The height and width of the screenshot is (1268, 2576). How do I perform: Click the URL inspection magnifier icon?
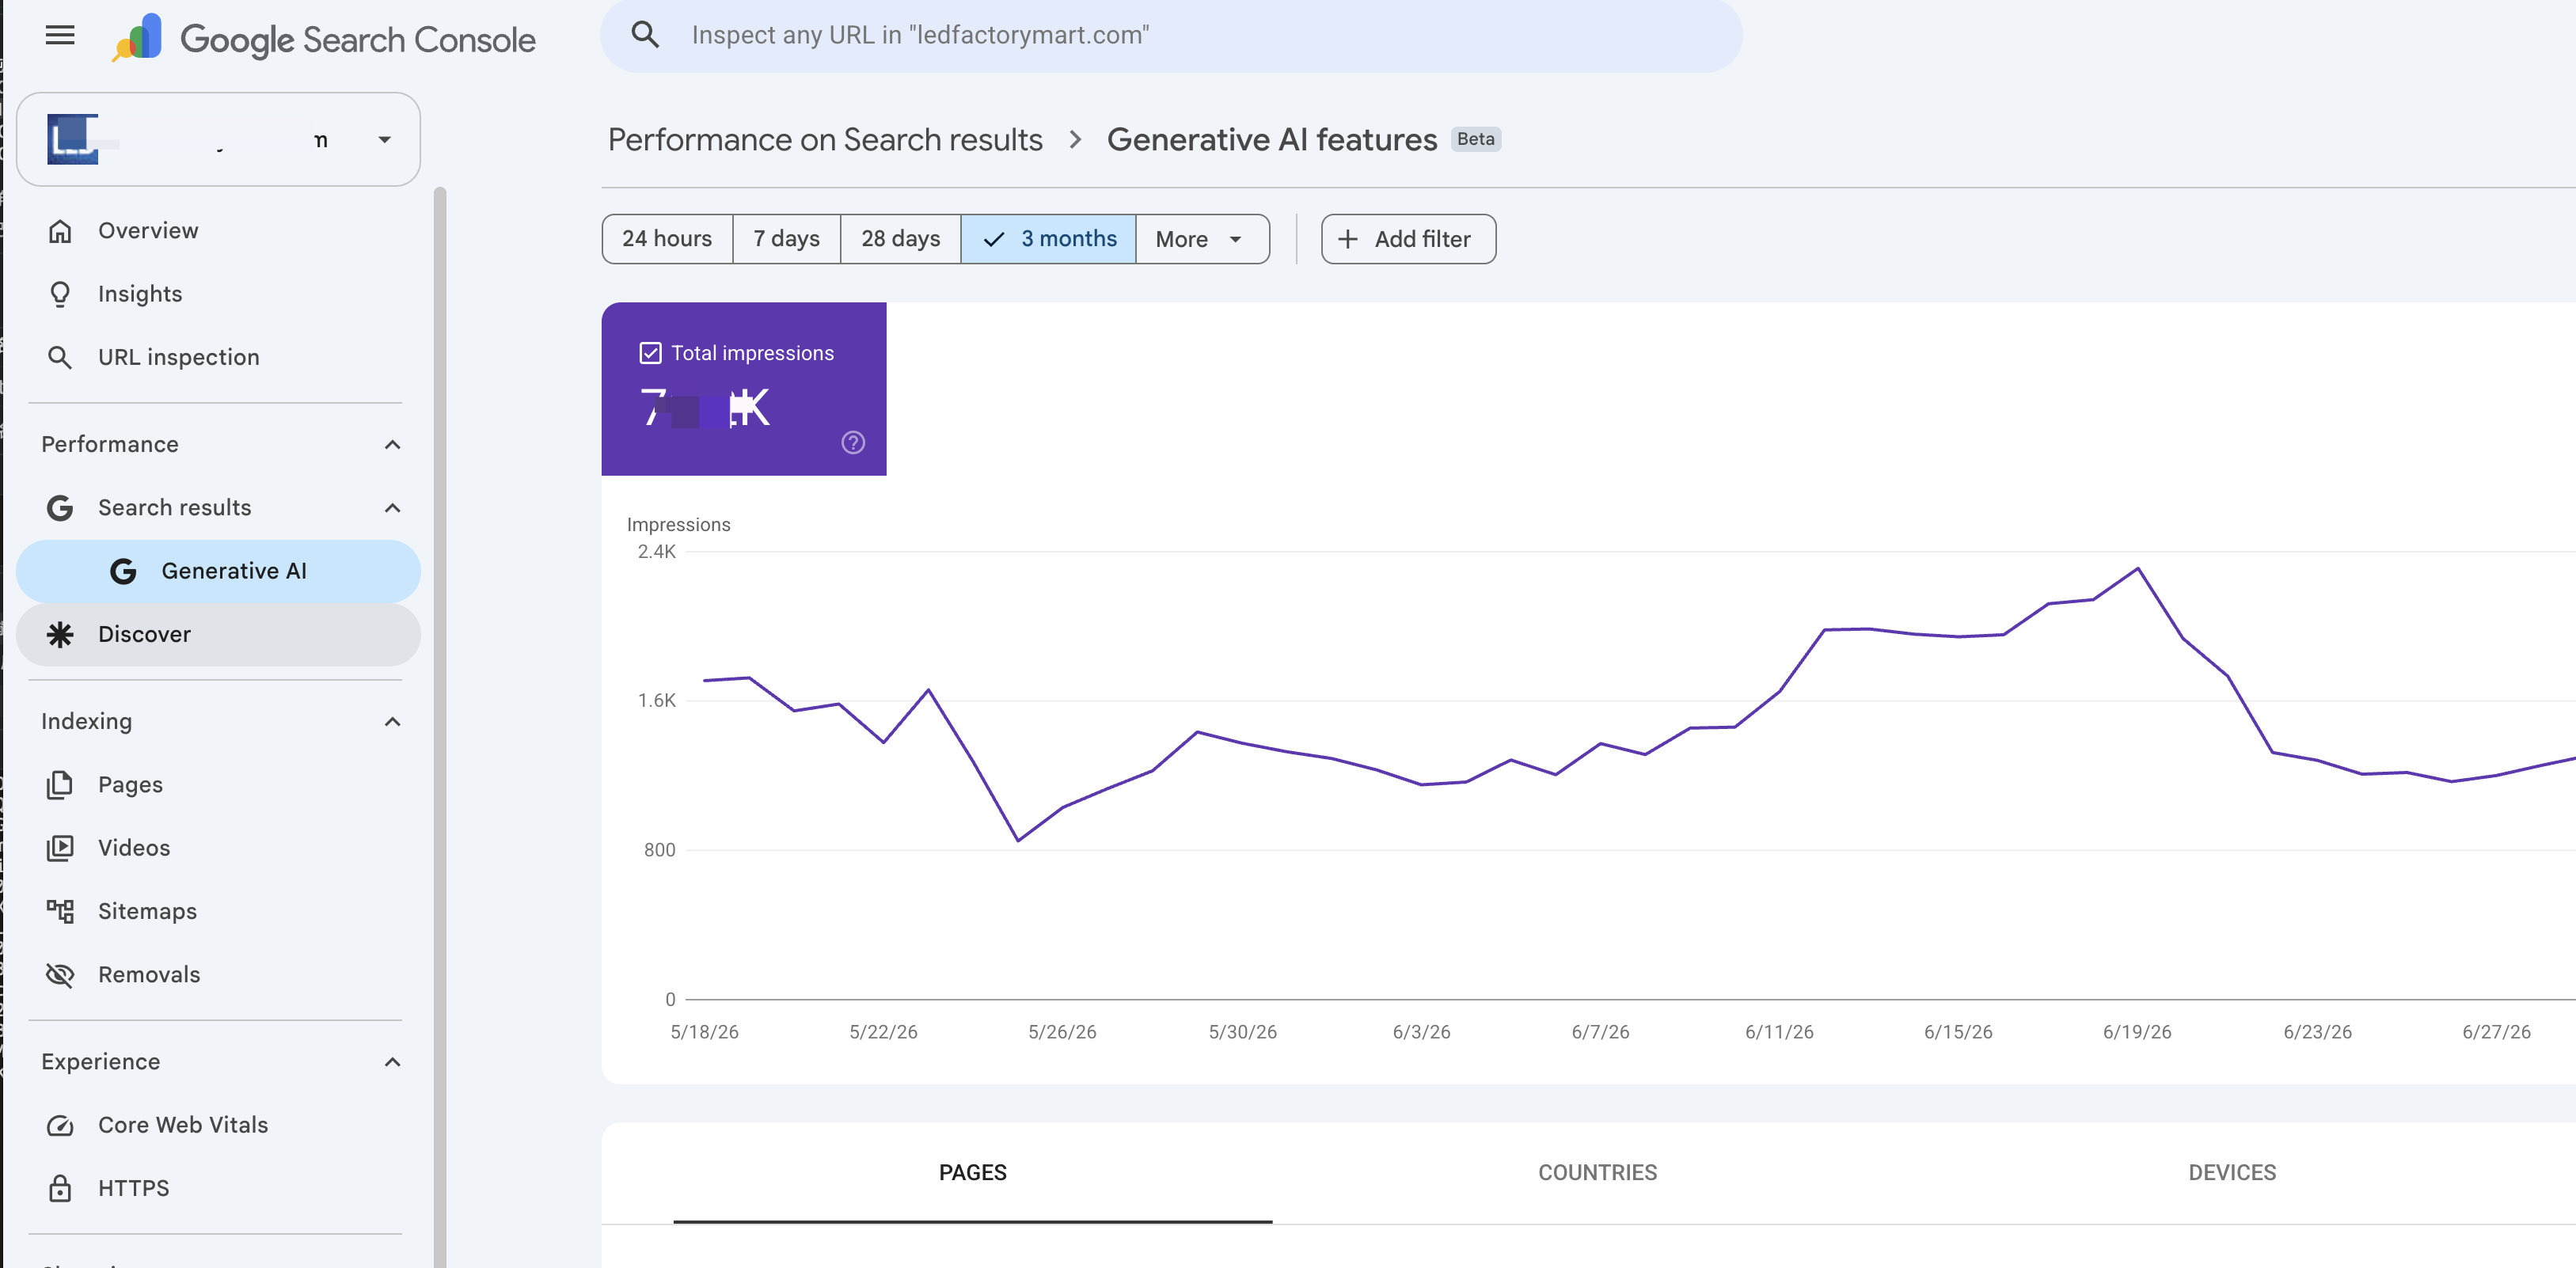point(60,357)
